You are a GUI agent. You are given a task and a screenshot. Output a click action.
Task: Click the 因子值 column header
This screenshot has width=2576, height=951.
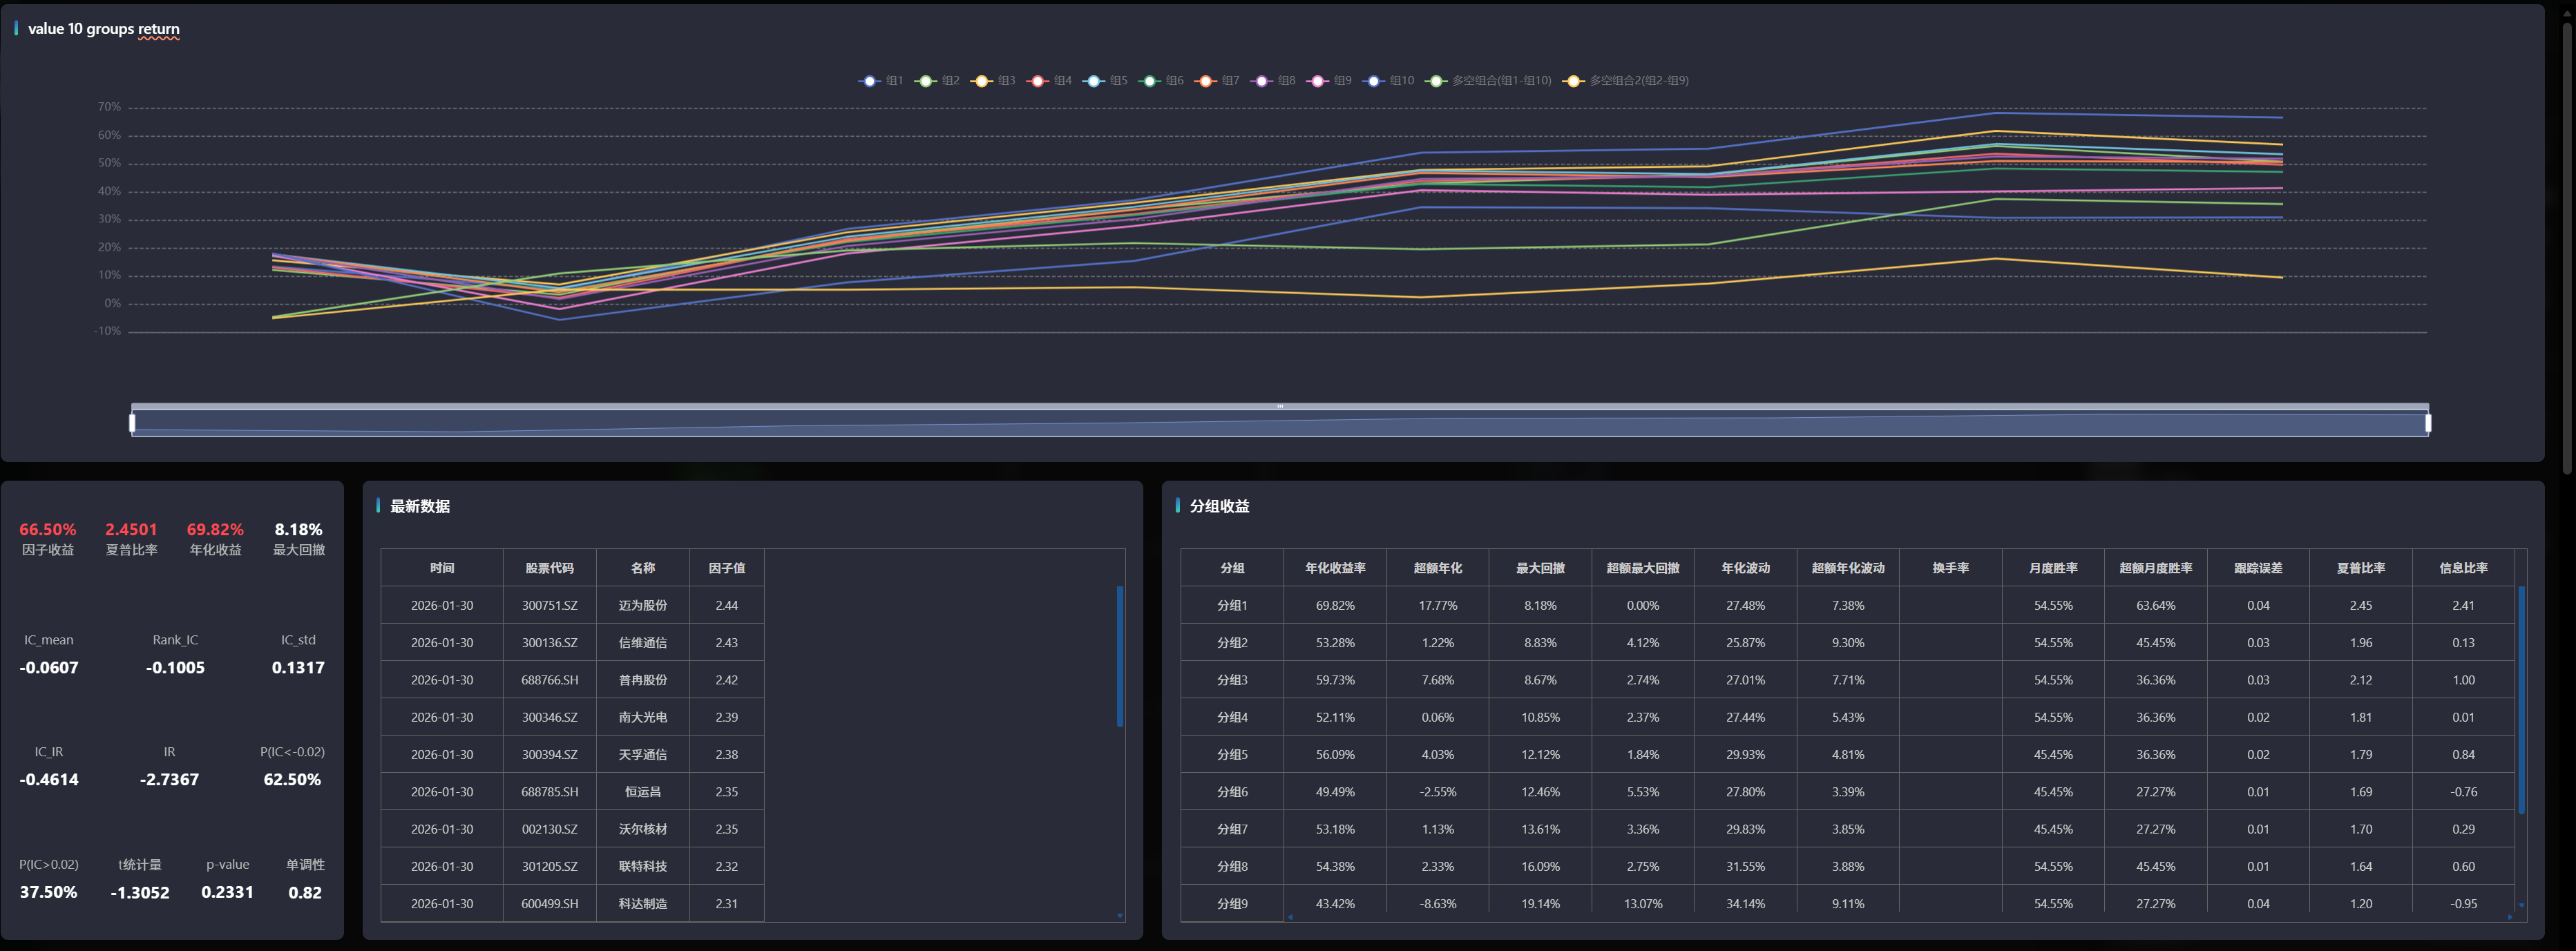pos(726,568)
